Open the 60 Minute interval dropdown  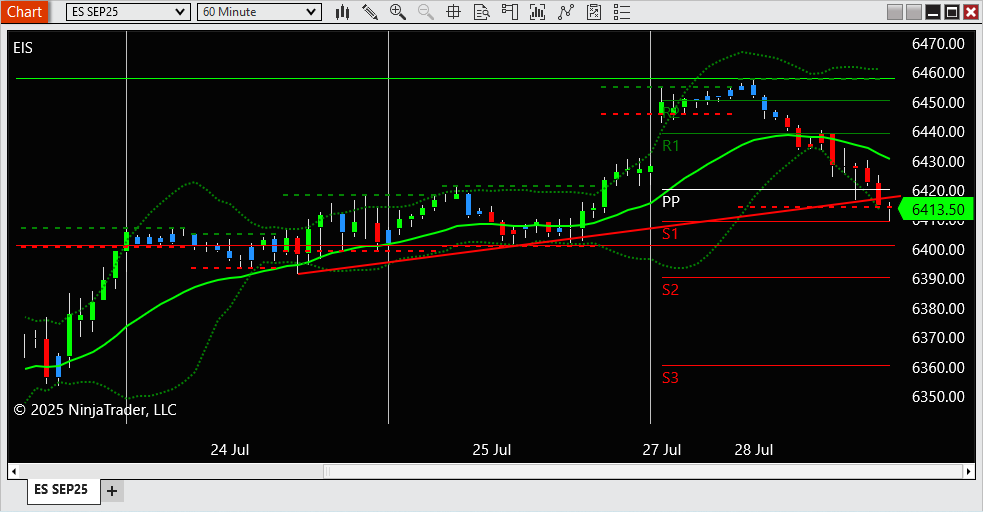pyautogui.click(x=259, y=12)
